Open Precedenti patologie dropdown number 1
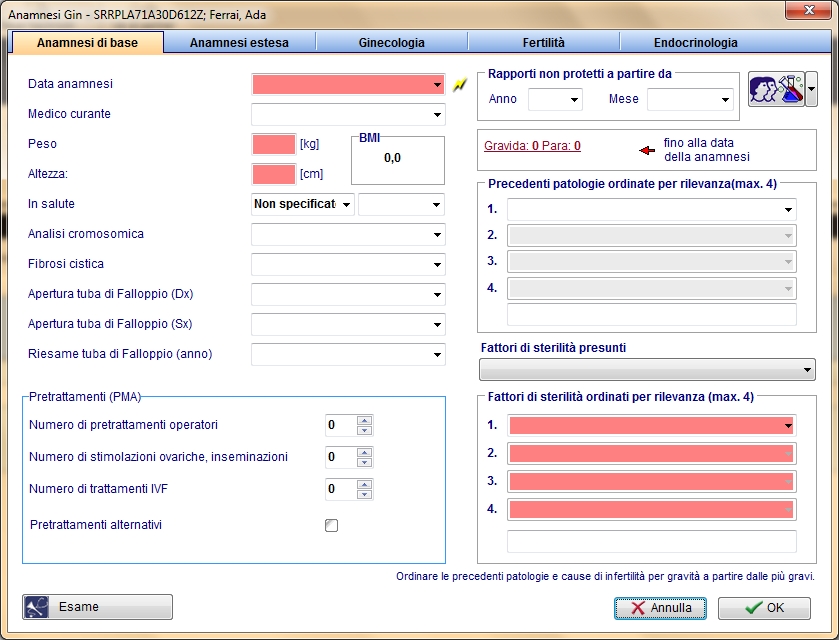Screen dimensions: 839x640 (x=788, y=209)
